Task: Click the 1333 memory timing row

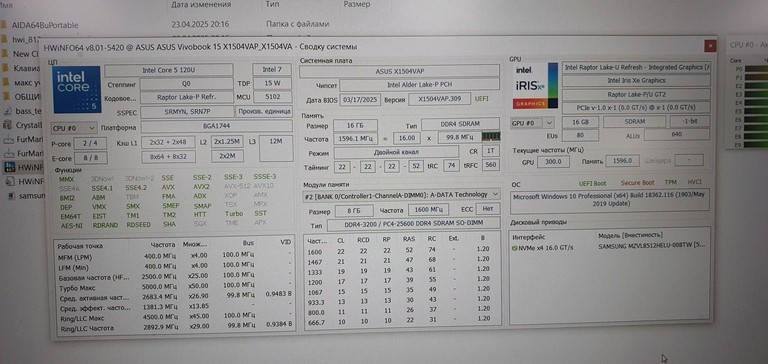Action: click(402, 270)
